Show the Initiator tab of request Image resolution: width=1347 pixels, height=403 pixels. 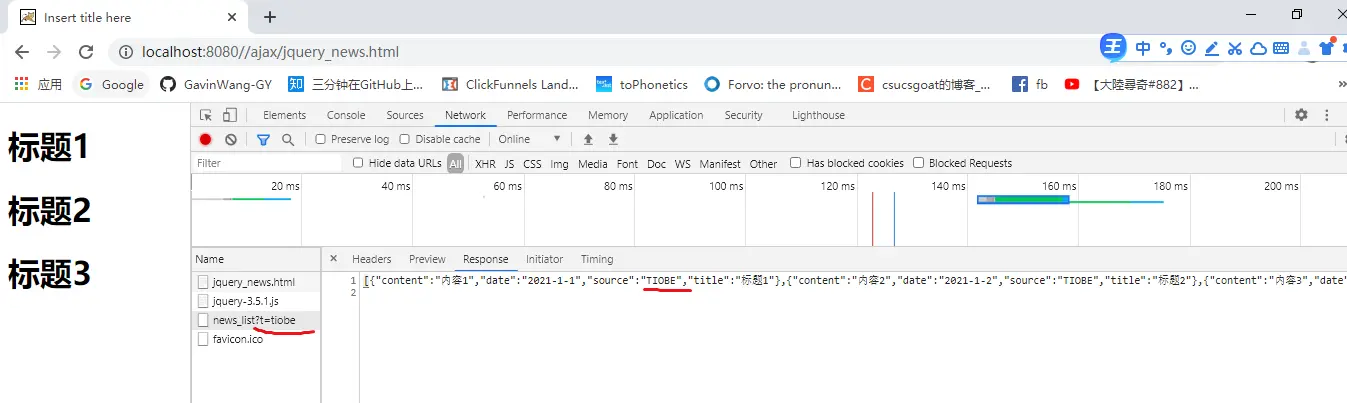pos(544,259)
